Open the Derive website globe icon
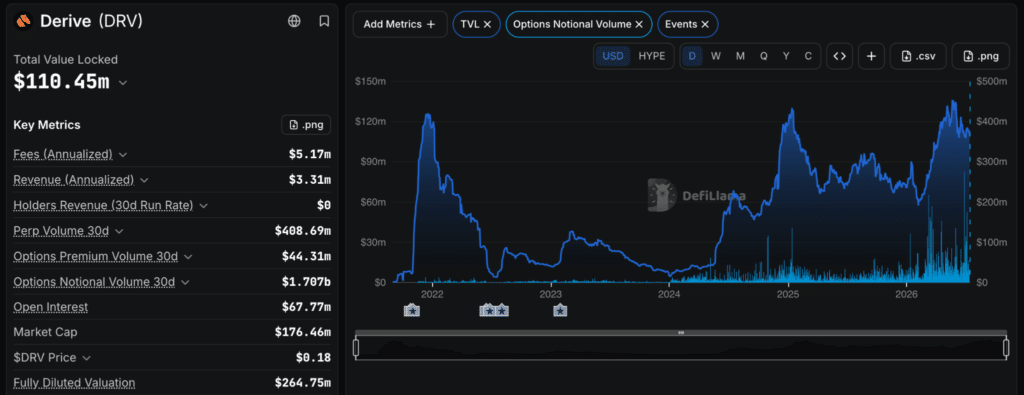Screen dimensions: 1024x395 click(x=294, y=21)
